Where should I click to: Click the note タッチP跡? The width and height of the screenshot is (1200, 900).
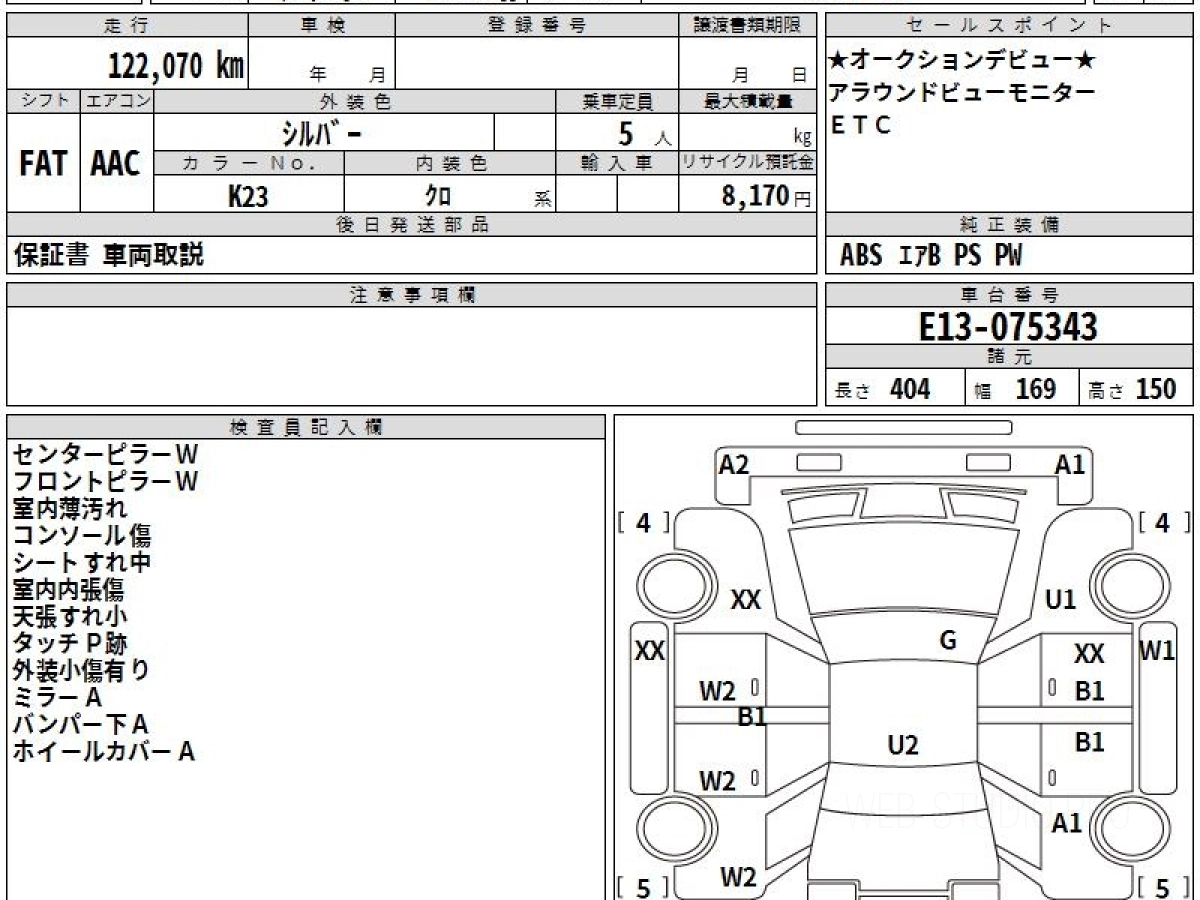(70, 644)
